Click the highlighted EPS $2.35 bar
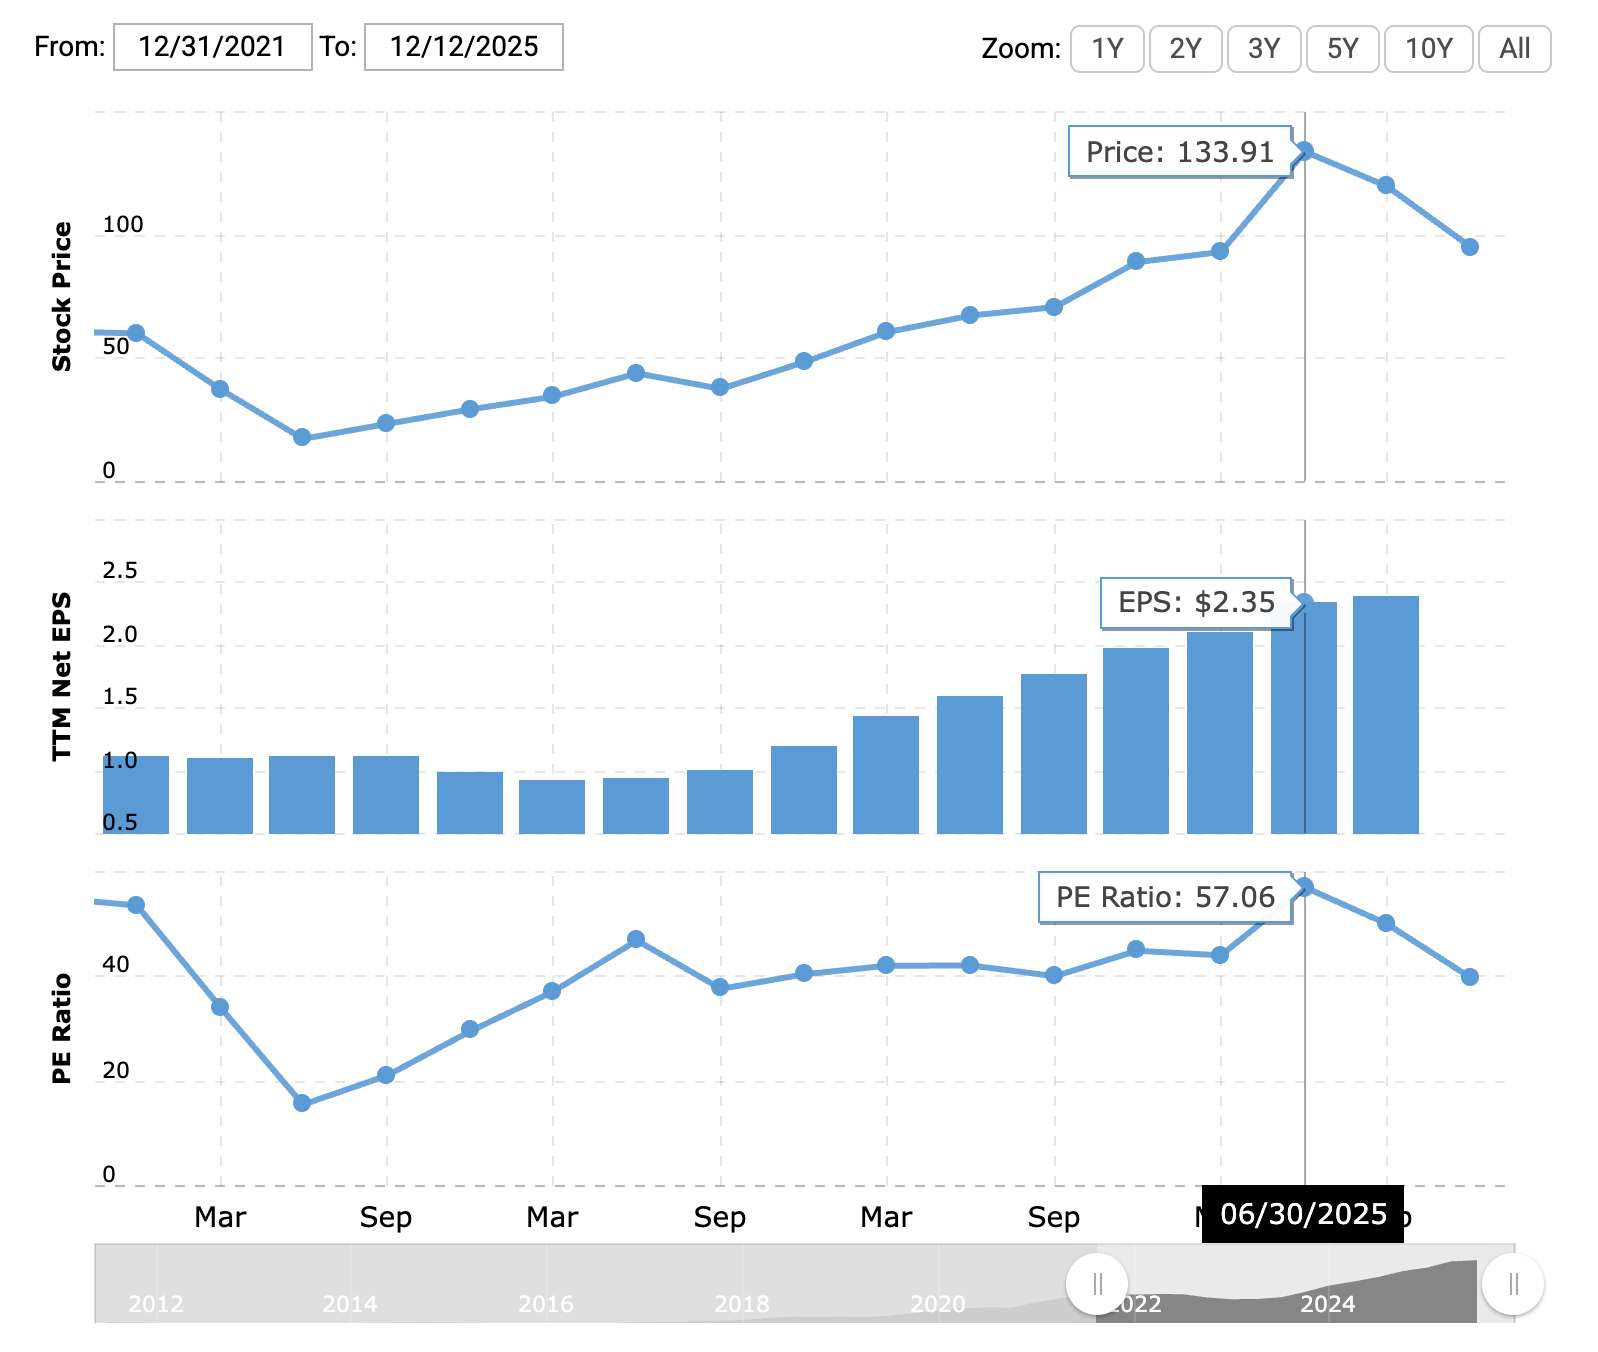This screenshot has width=1598, height=1352. click(x=1303, y=717)
